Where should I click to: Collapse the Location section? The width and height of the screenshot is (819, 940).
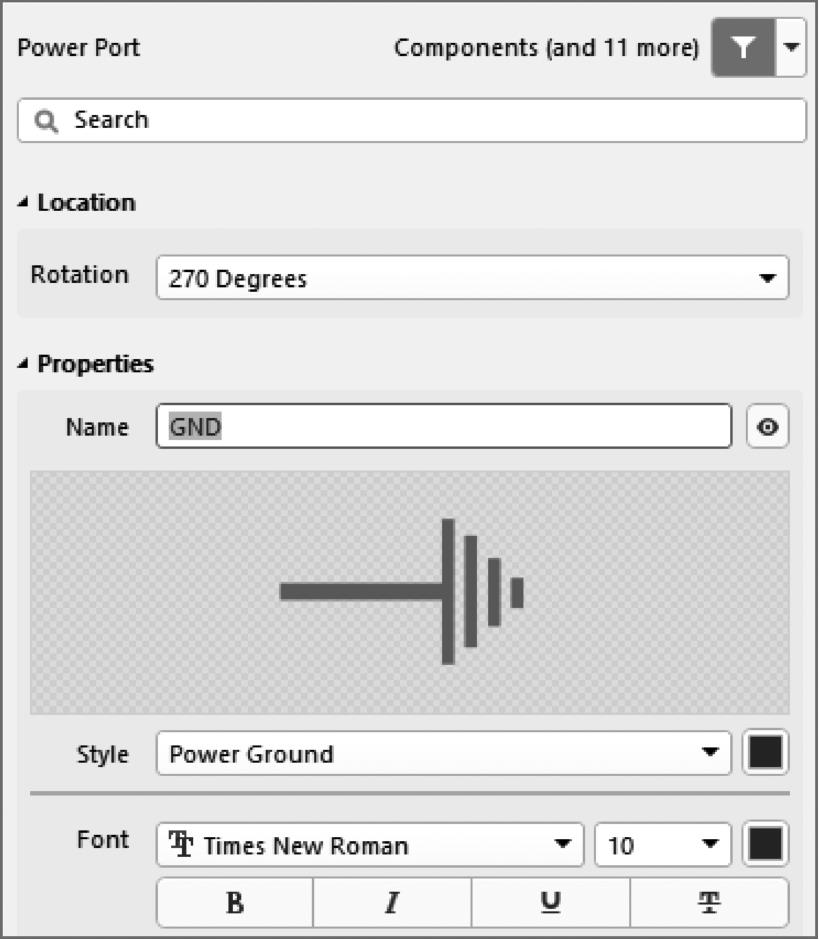click(x=24, y=203)
